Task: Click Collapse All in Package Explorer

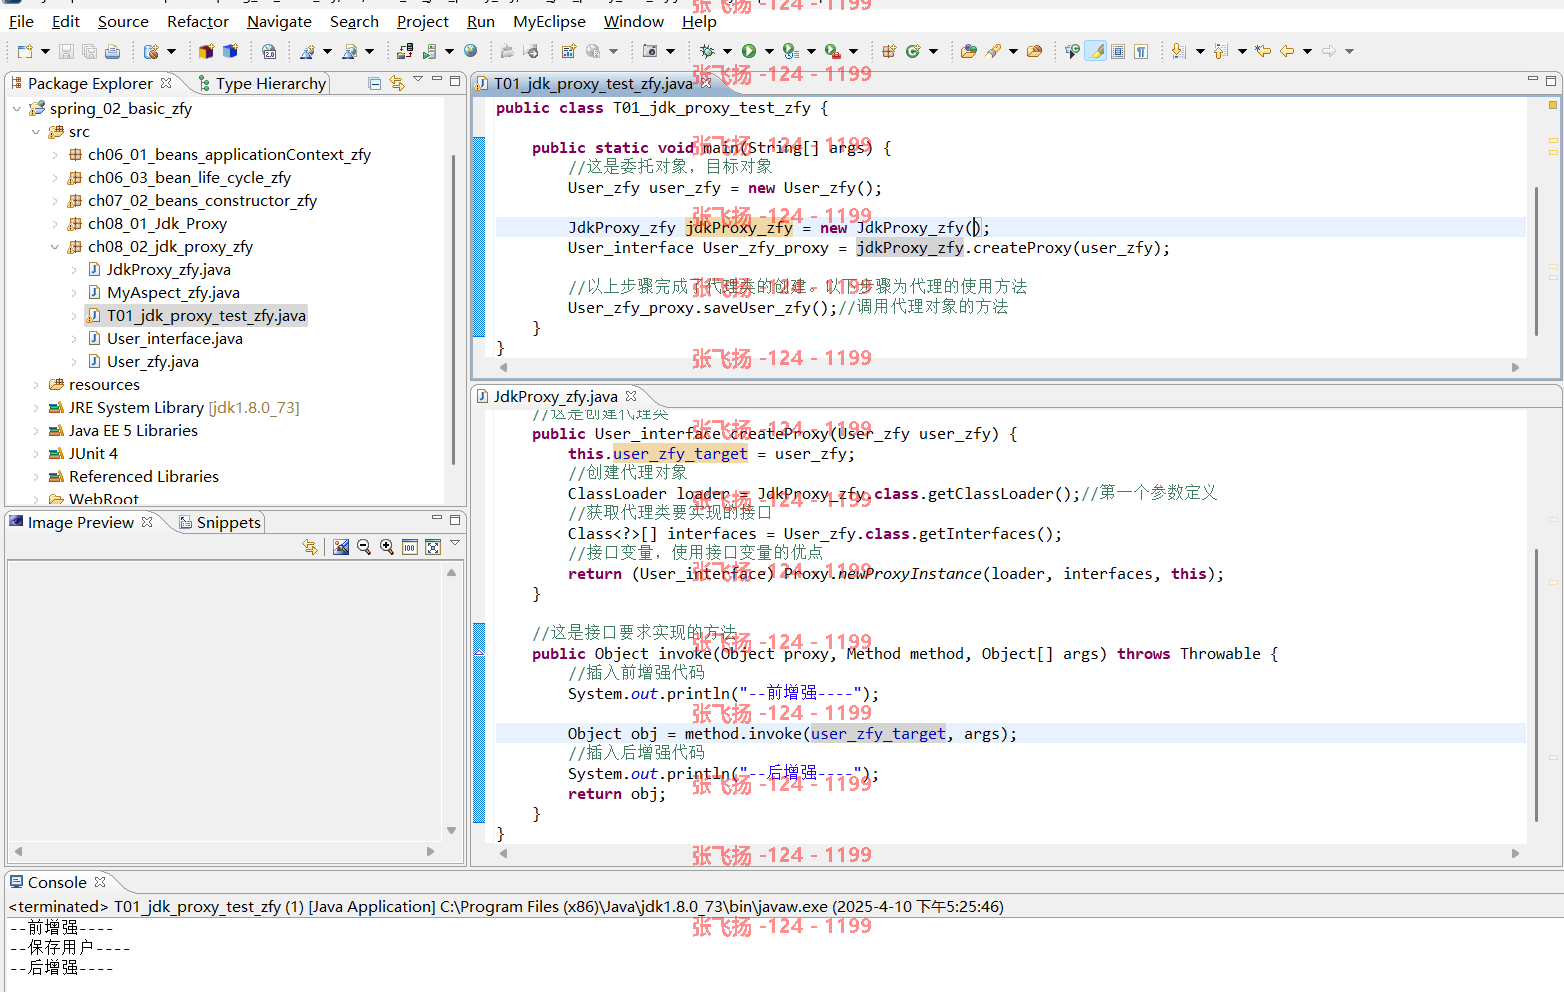Action: [x=374, y=83]
